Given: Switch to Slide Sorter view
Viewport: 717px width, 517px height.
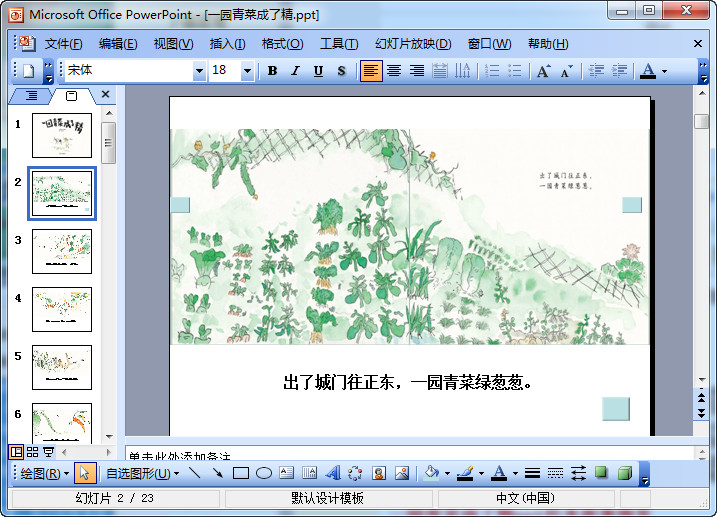Looking at the screenshot, I should coord(32,452).
